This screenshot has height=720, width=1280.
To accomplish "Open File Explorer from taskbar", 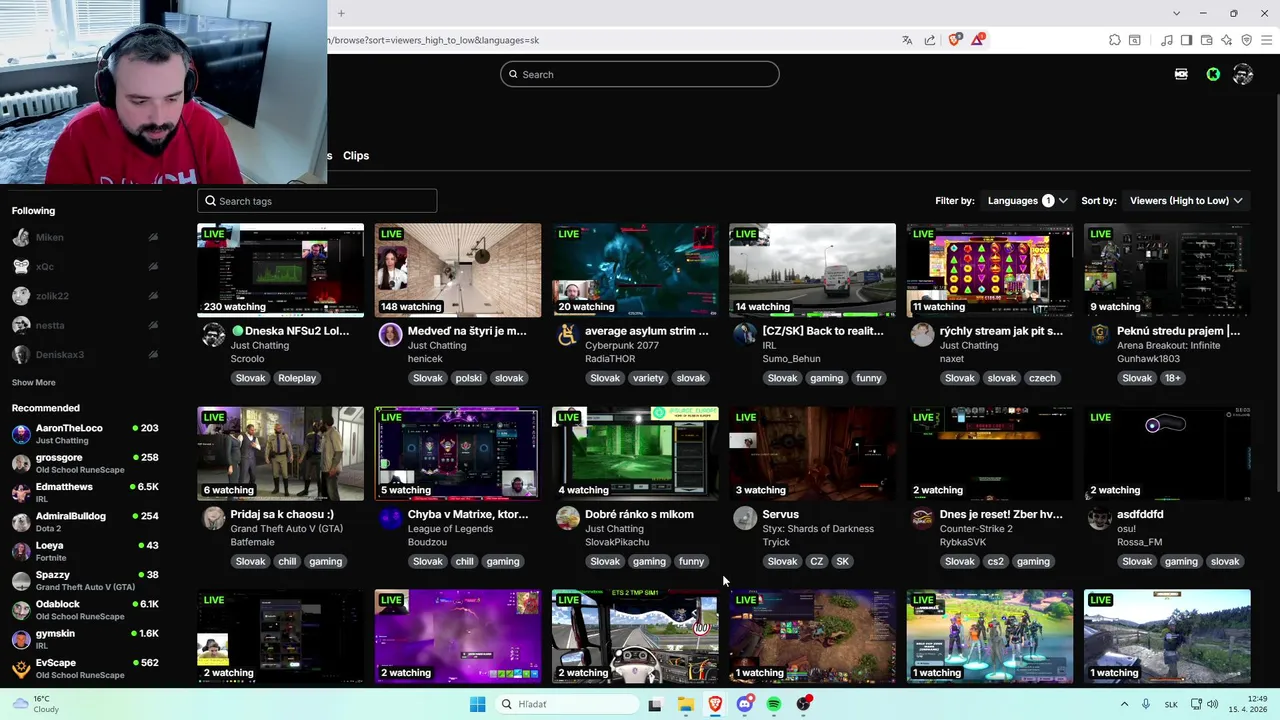I will [x=685, y=704].
